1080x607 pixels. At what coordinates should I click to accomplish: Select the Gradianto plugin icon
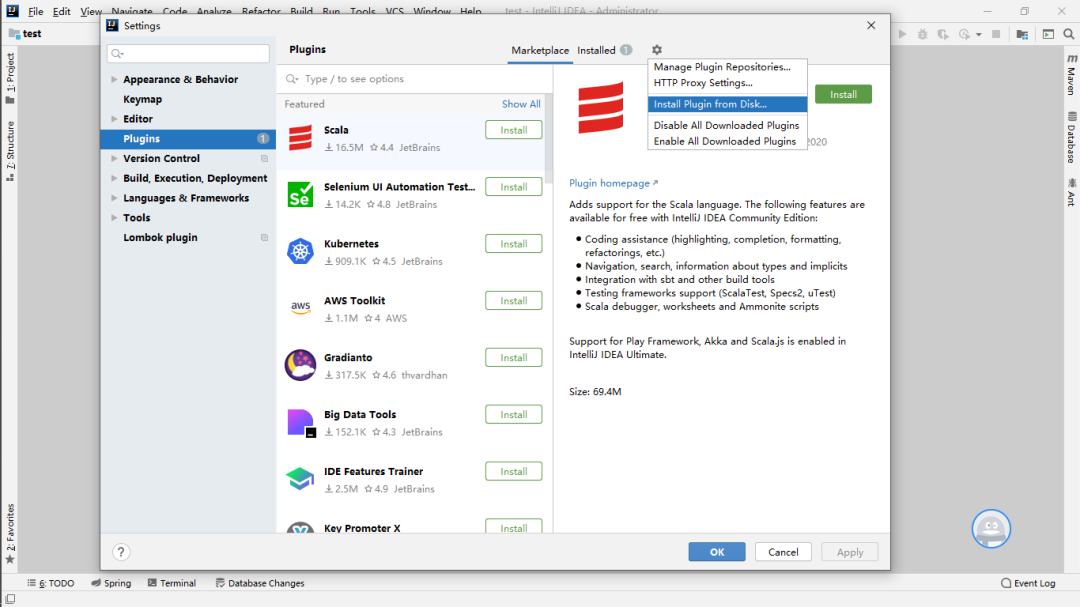[300, 365]
